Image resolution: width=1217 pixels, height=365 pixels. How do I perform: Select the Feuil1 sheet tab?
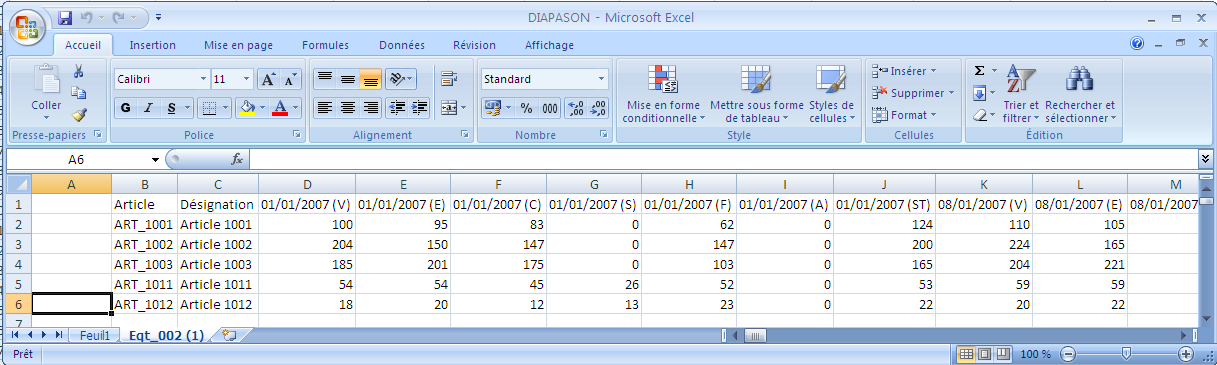tap(95, 335)
